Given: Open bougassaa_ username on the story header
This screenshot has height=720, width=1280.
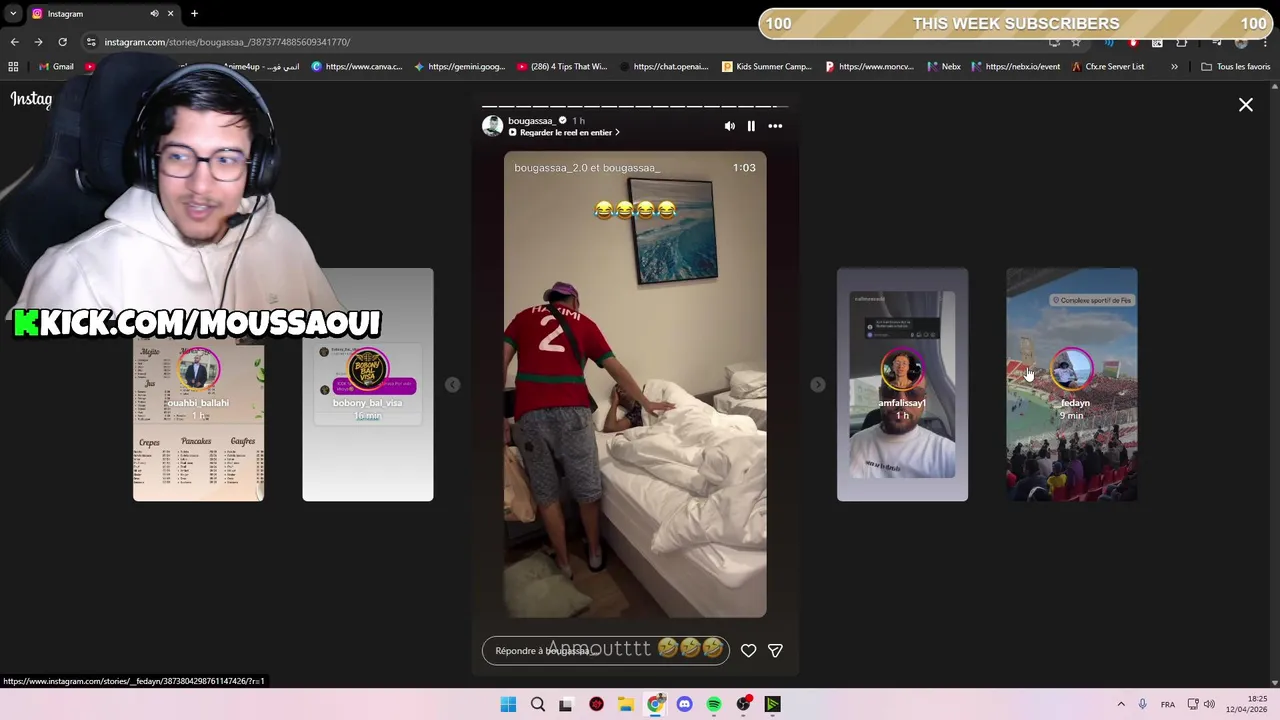Looking at the screenshot, I should (x=530, y=120).
